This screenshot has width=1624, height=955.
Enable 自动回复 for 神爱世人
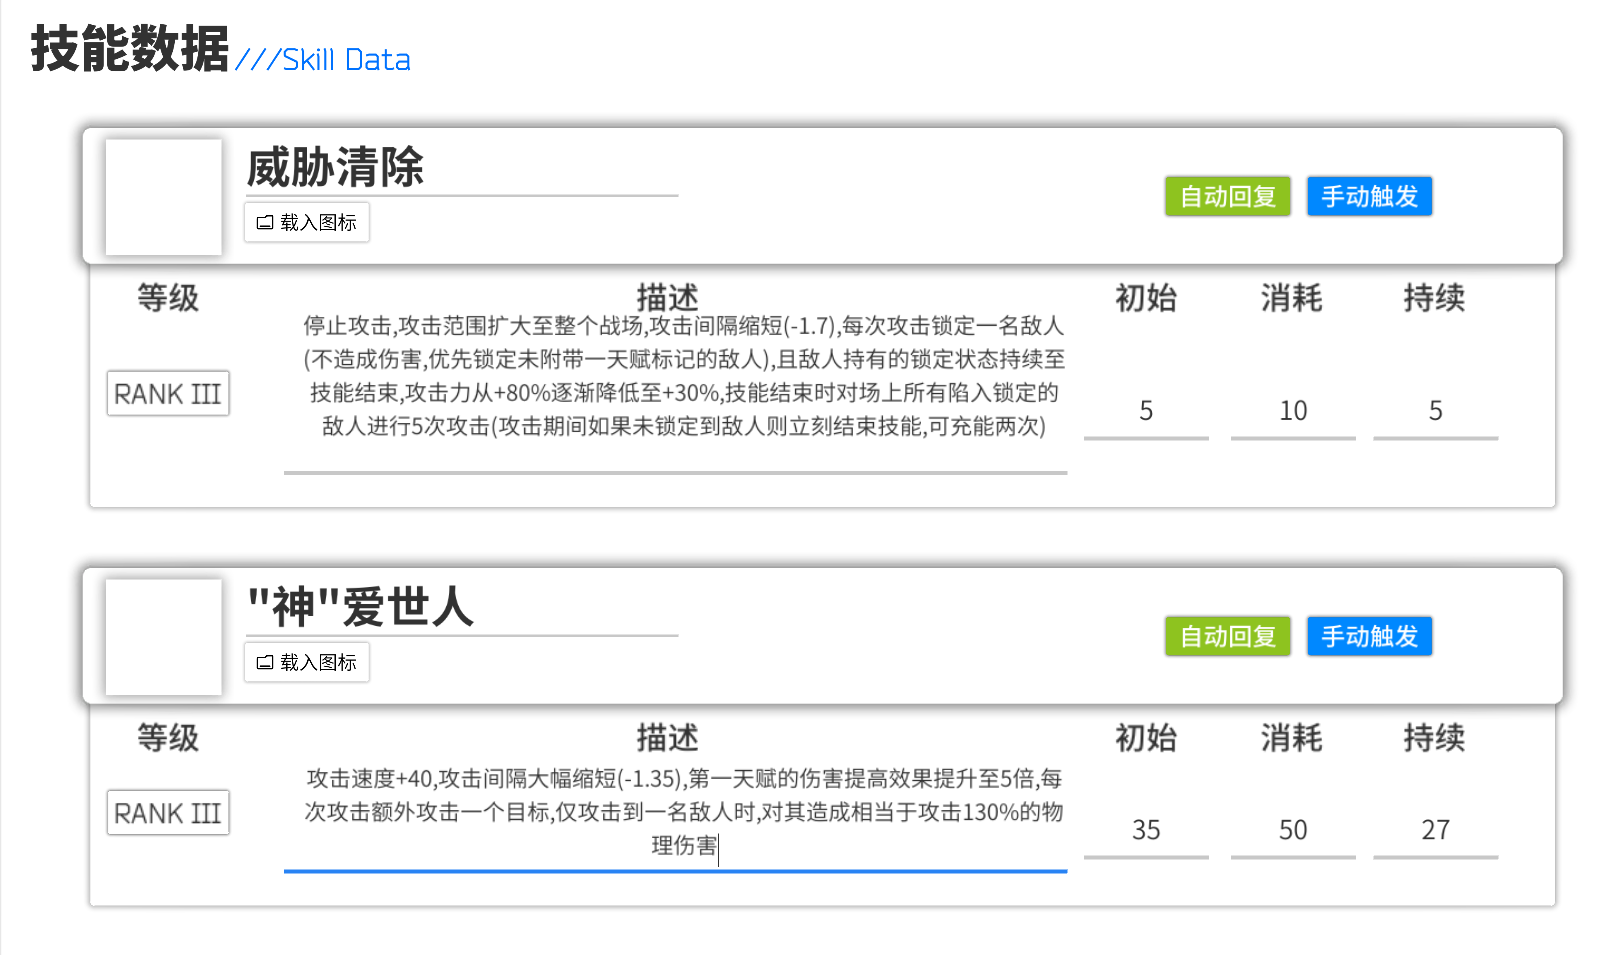click(x=1227, y=636)
